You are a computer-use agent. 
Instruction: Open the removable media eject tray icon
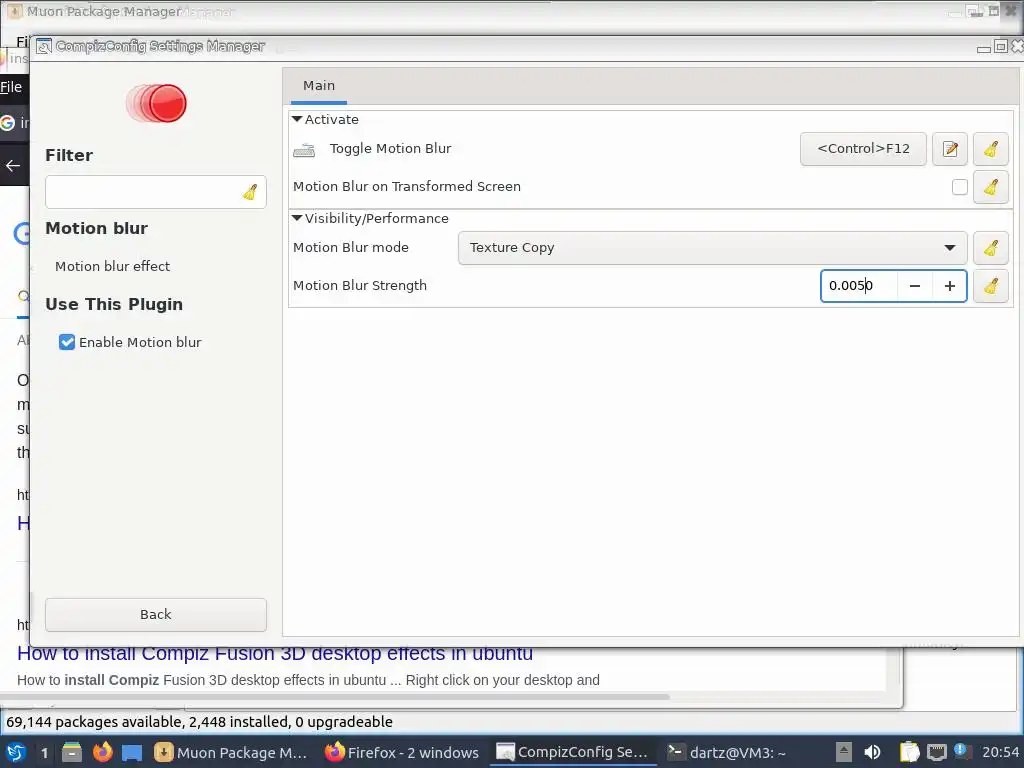[844, 753]
